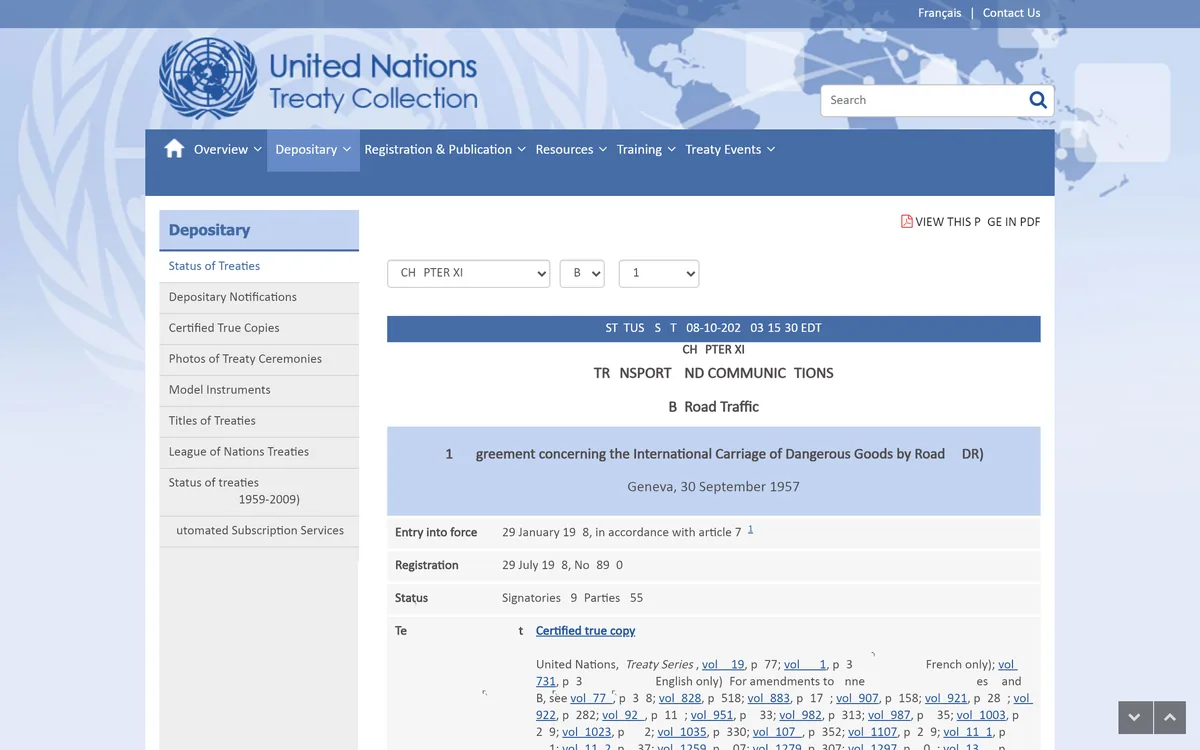The width and height of the screenshot is (1200, 750).
Task: Open the vol 982 link
Action: click(x=800, y=716)
